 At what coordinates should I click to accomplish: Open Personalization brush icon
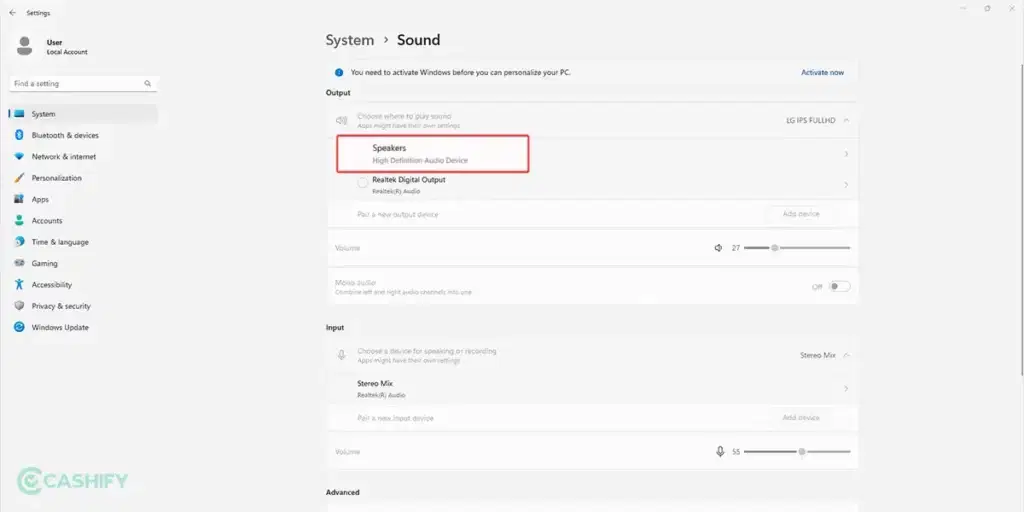point(19,178)
